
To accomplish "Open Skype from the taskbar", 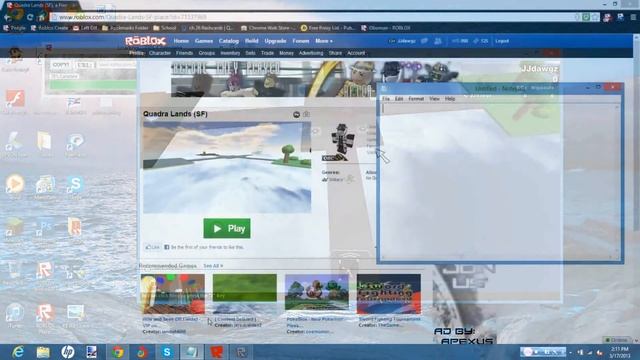I will point(167,352).
